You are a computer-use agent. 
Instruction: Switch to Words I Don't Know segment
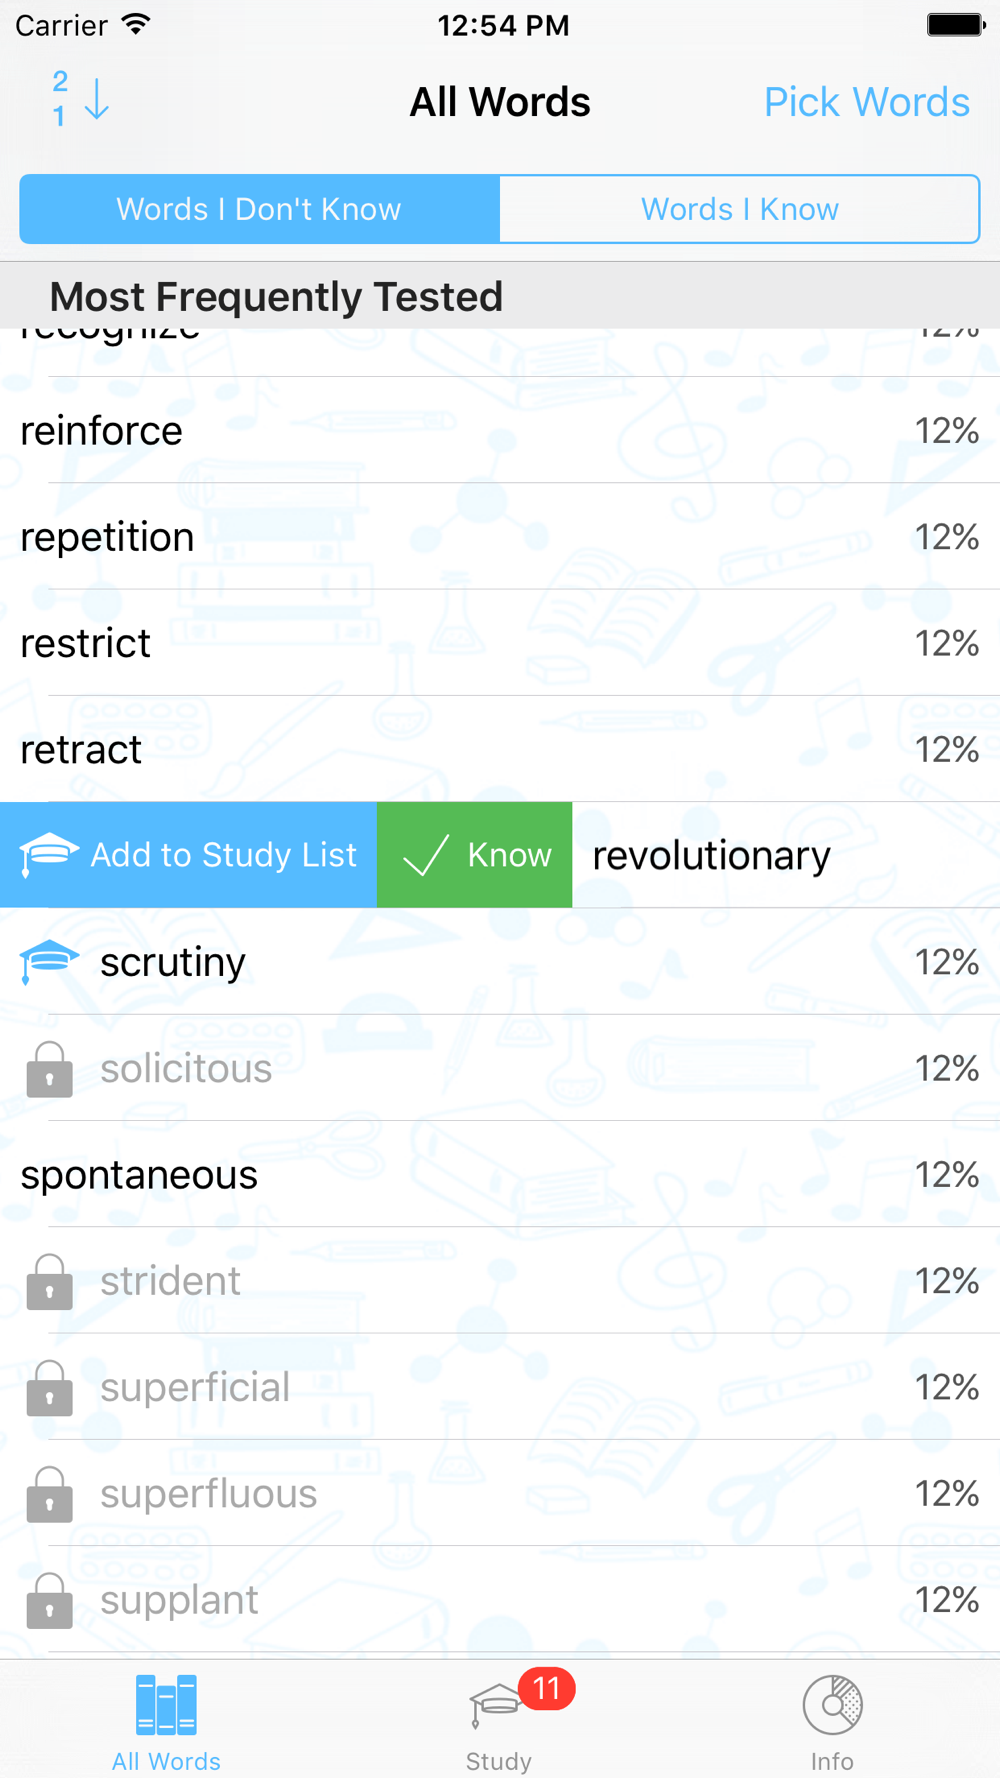click(260, 209)
